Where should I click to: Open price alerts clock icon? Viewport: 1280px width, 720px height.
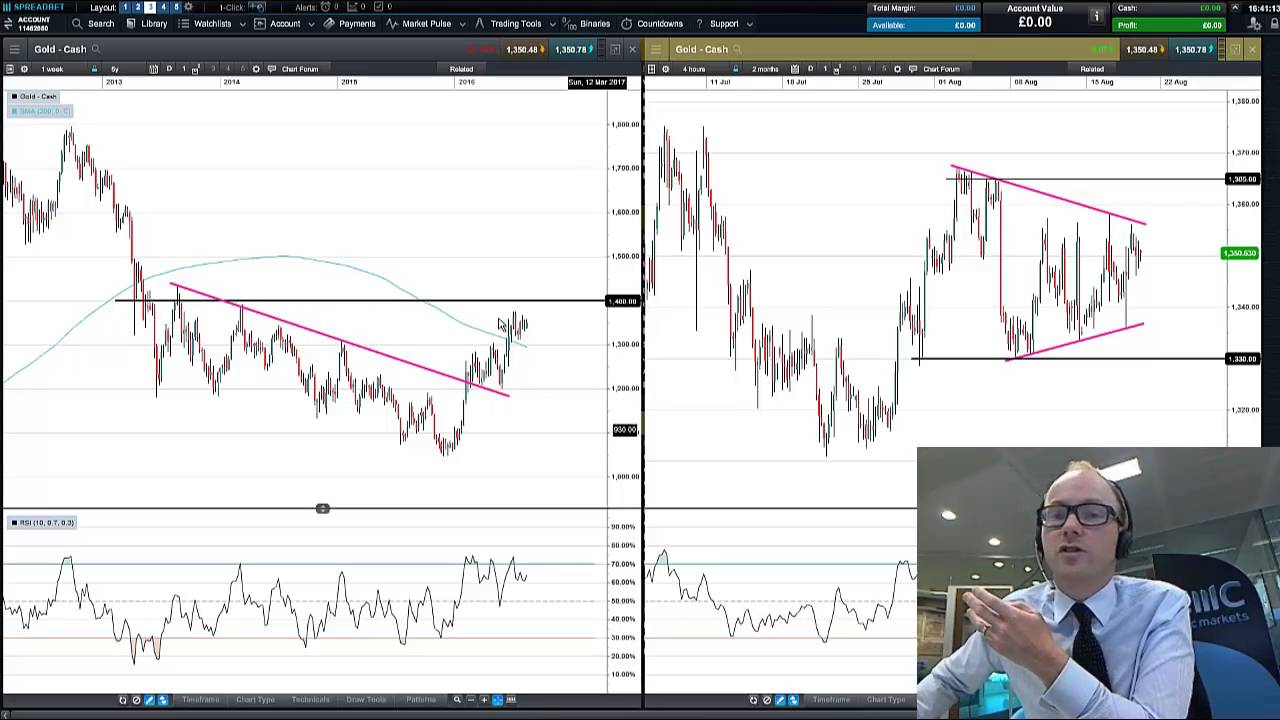coord(325,7)
